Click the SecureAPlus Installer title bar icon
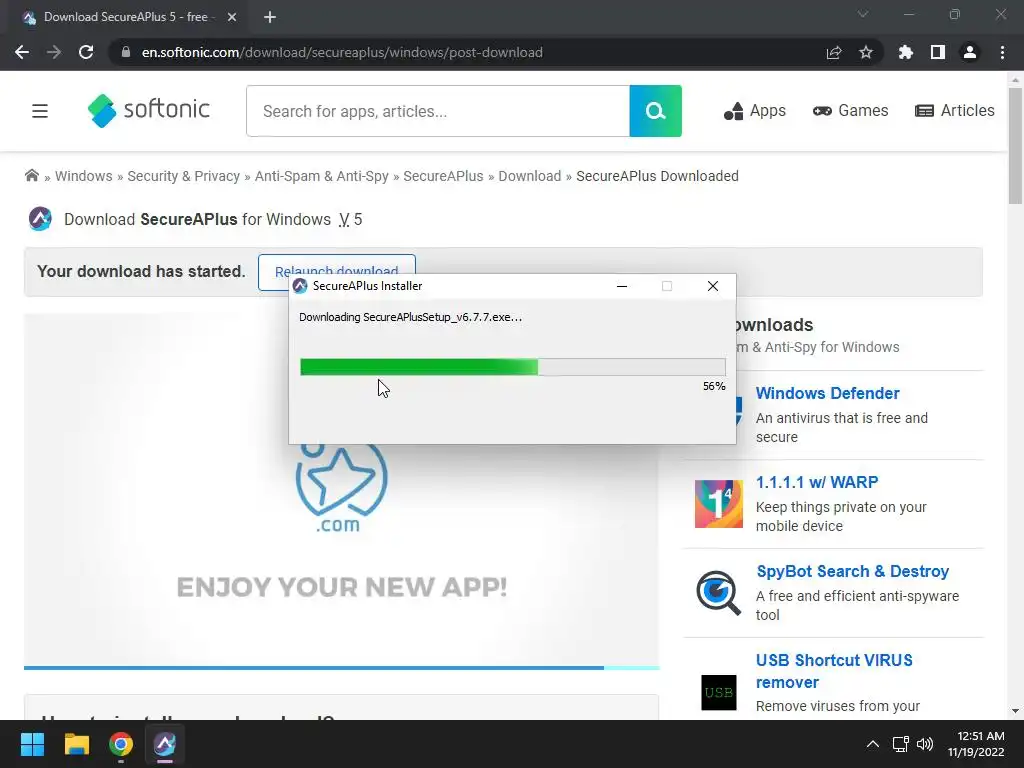Viewport: 1024px width, 768px height. point(300,286)
